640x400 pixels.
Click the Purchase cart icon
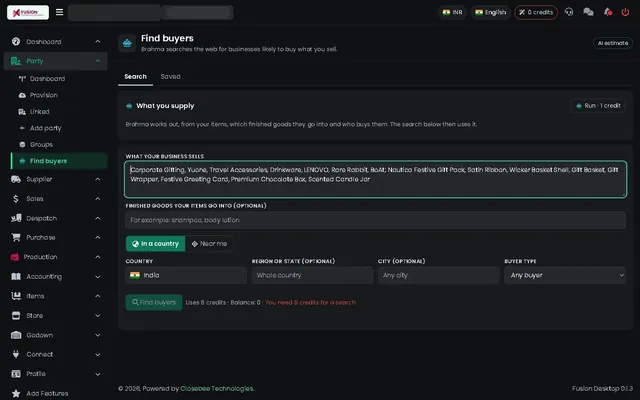point(16,237)
